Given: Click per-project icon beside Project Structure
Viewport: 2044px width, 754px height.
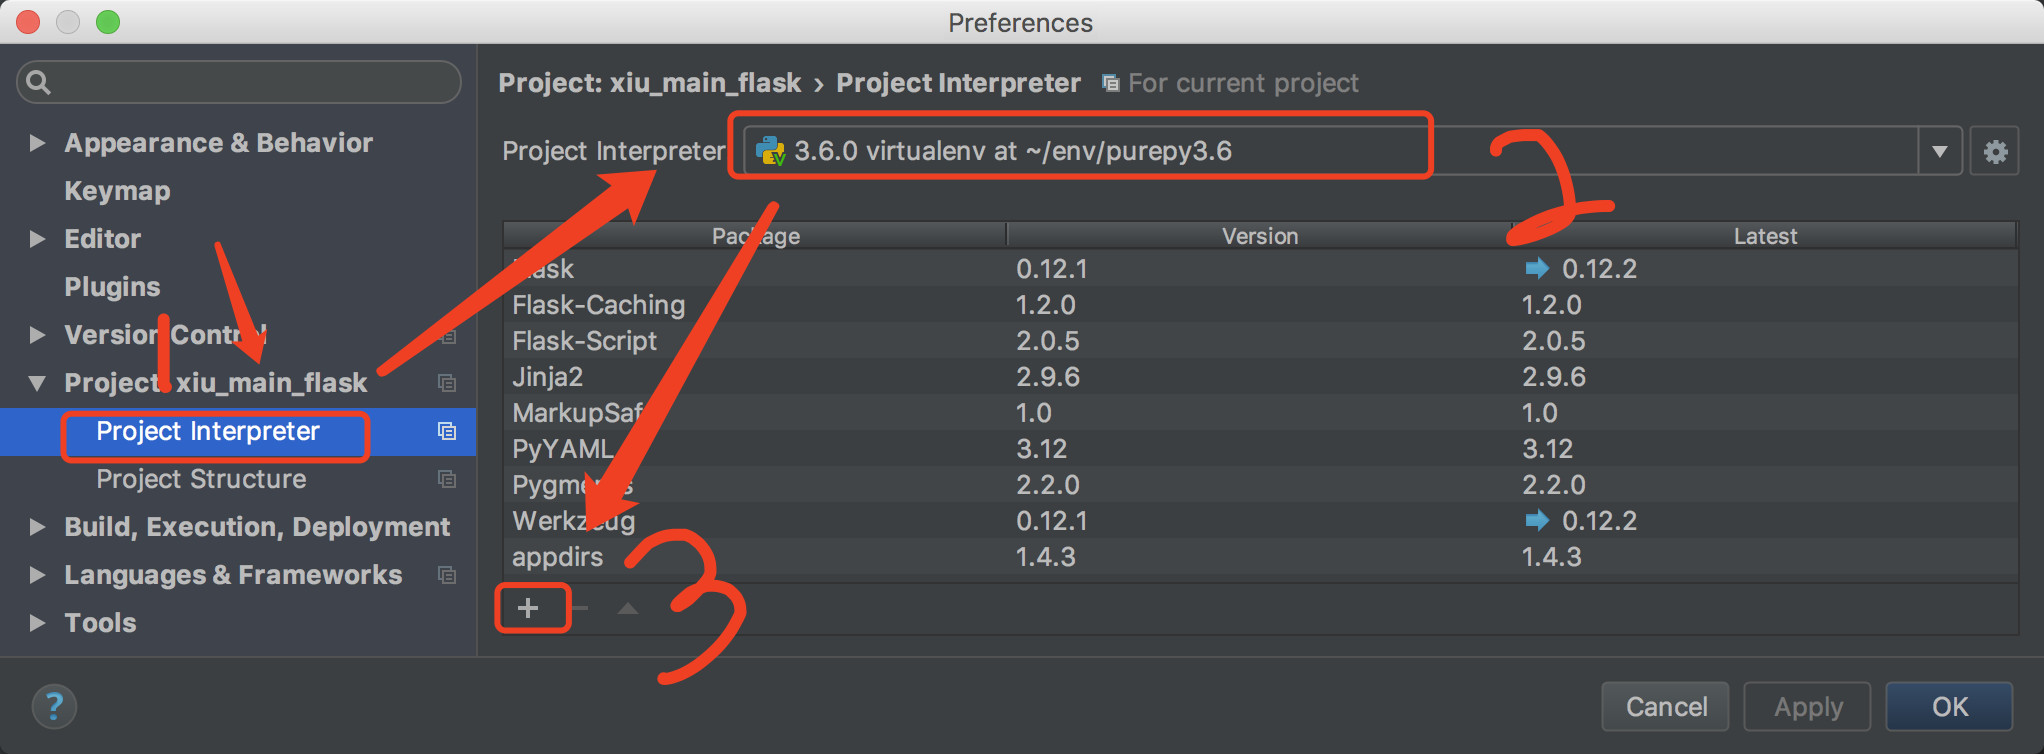Looking at the screenshot, I should tap(447, 479).
